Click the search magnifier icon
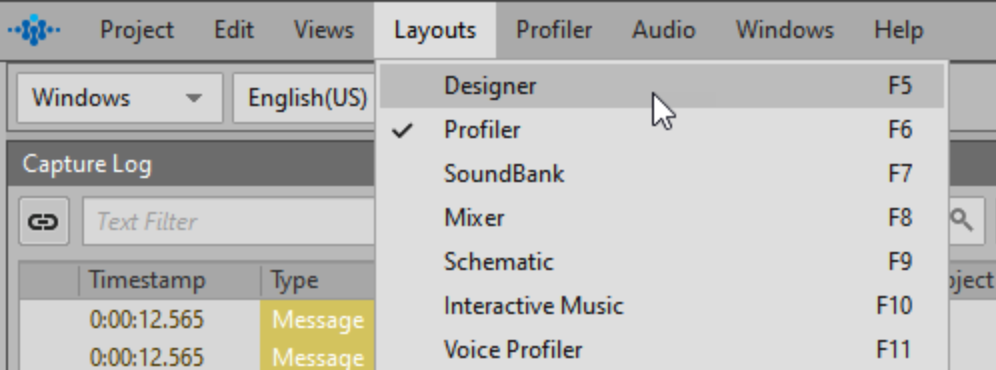 click(962, 221)
